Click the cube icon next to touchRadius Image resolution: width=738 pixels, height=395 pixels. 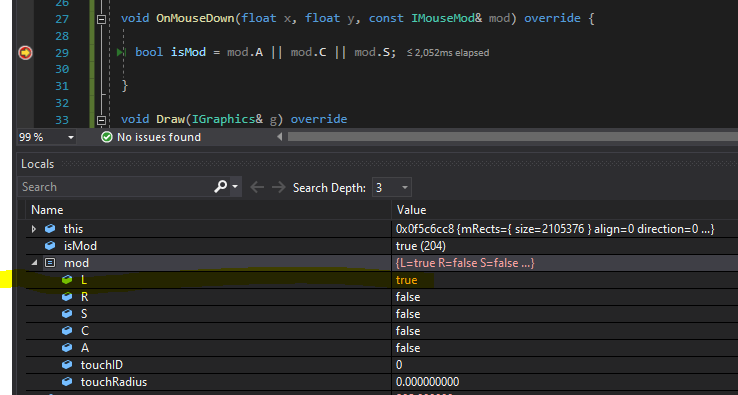coord(67,382)
